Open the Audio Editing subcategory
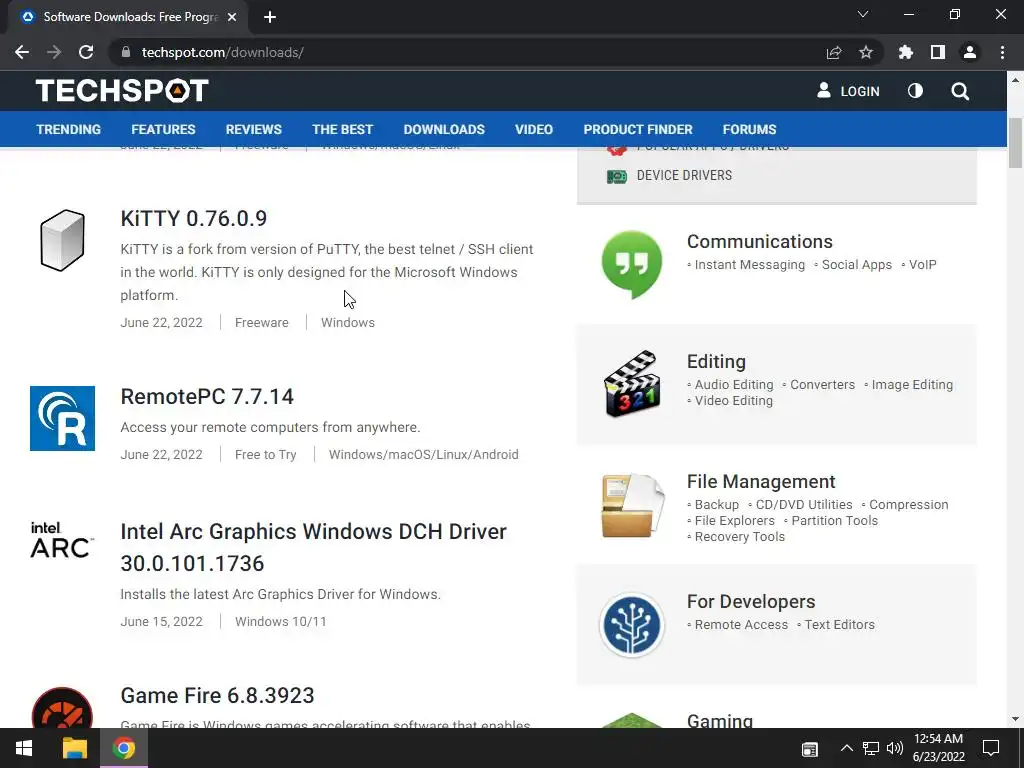 pos(734,385)
